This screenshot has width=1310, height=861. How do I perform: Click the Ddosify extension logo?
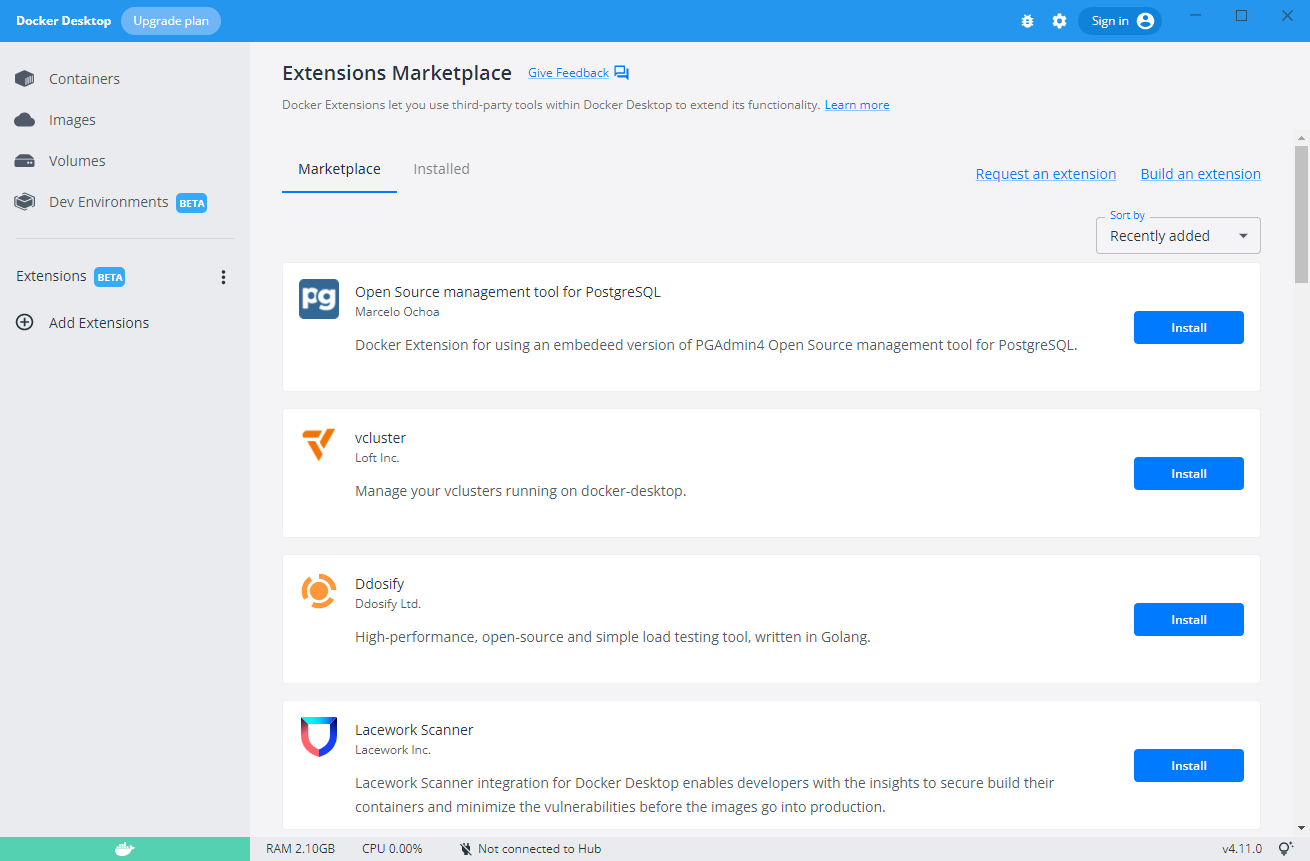(x=319, y=591)
